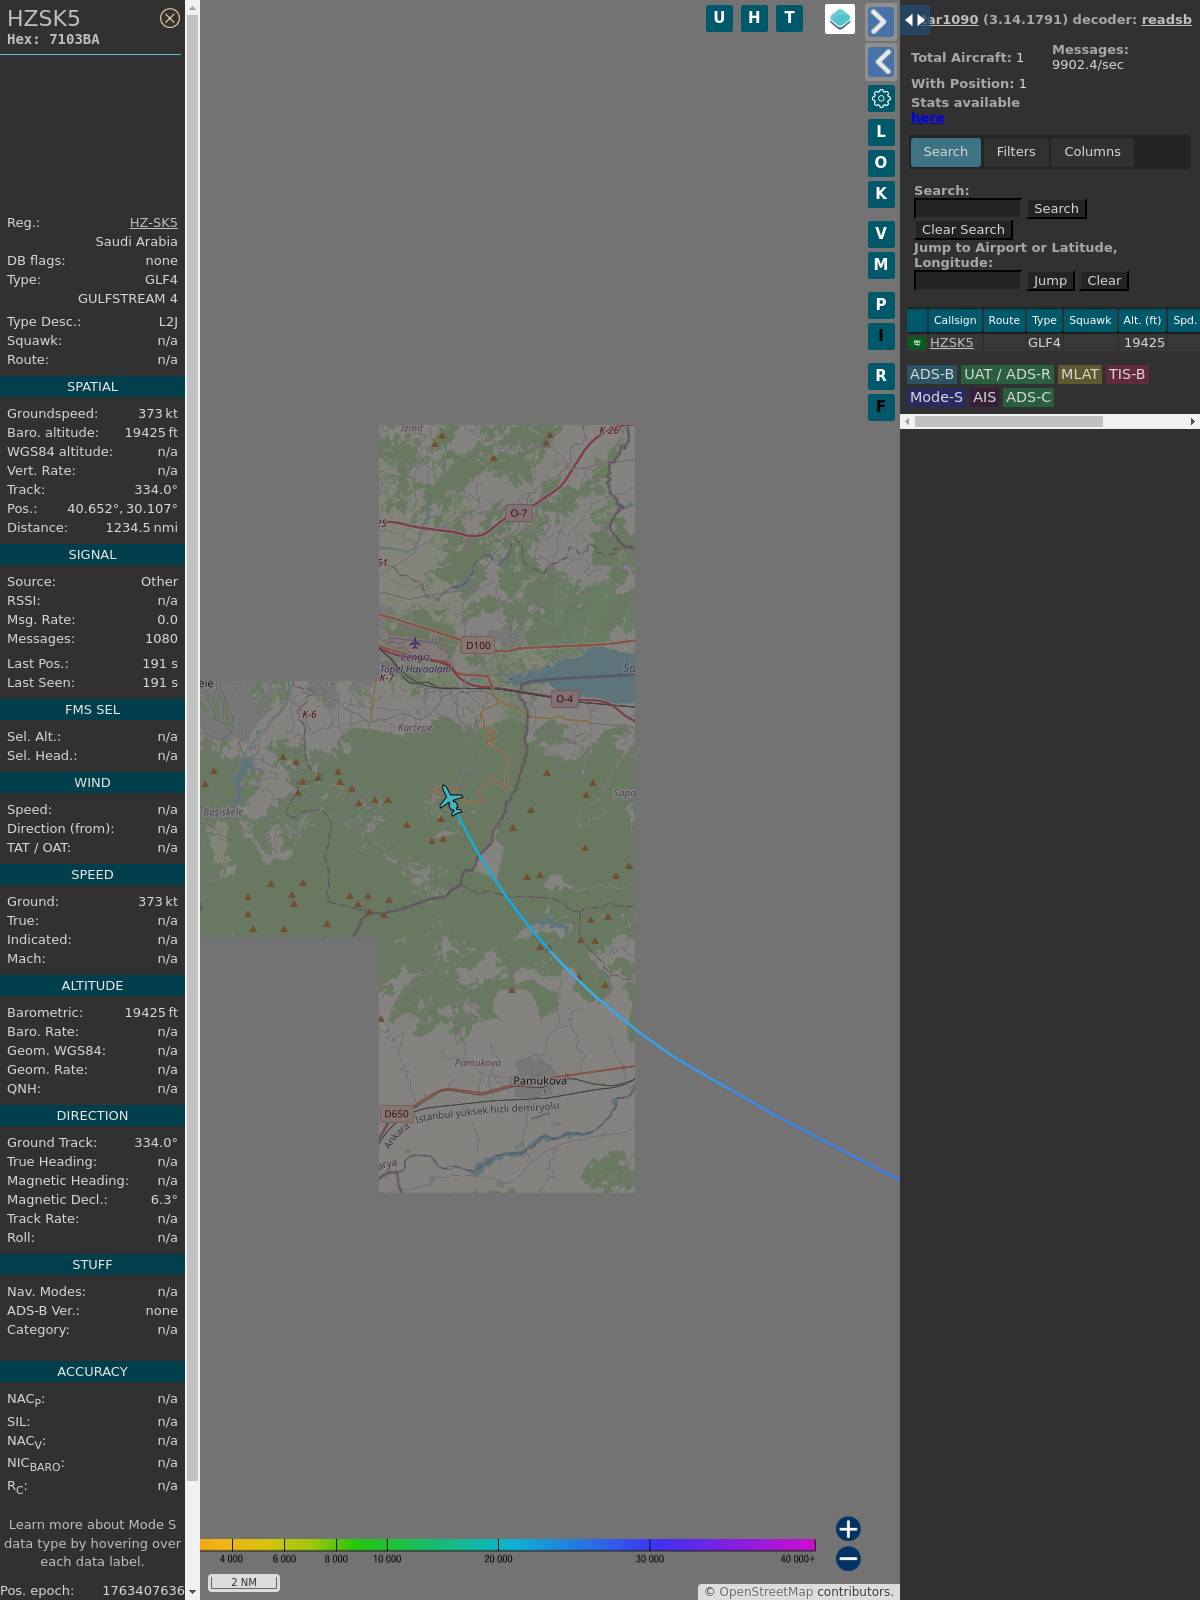Viewport: 1200px width, 1600px height.
Task: Collapse sidebar with right chevron button
Action: pos(880,22)
